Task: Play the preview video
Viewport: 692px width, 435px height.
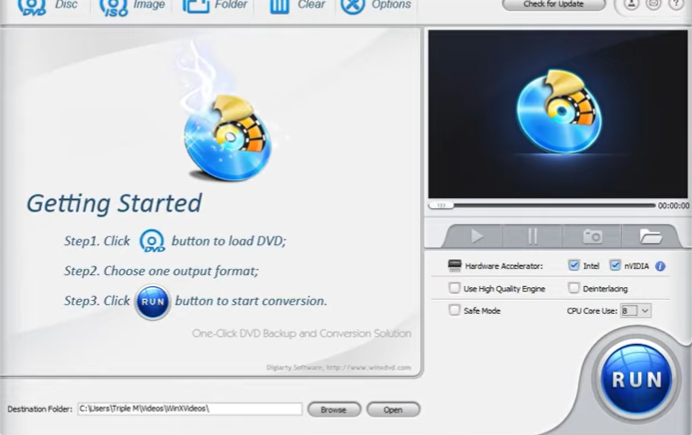Action: (x=476, y=236)
